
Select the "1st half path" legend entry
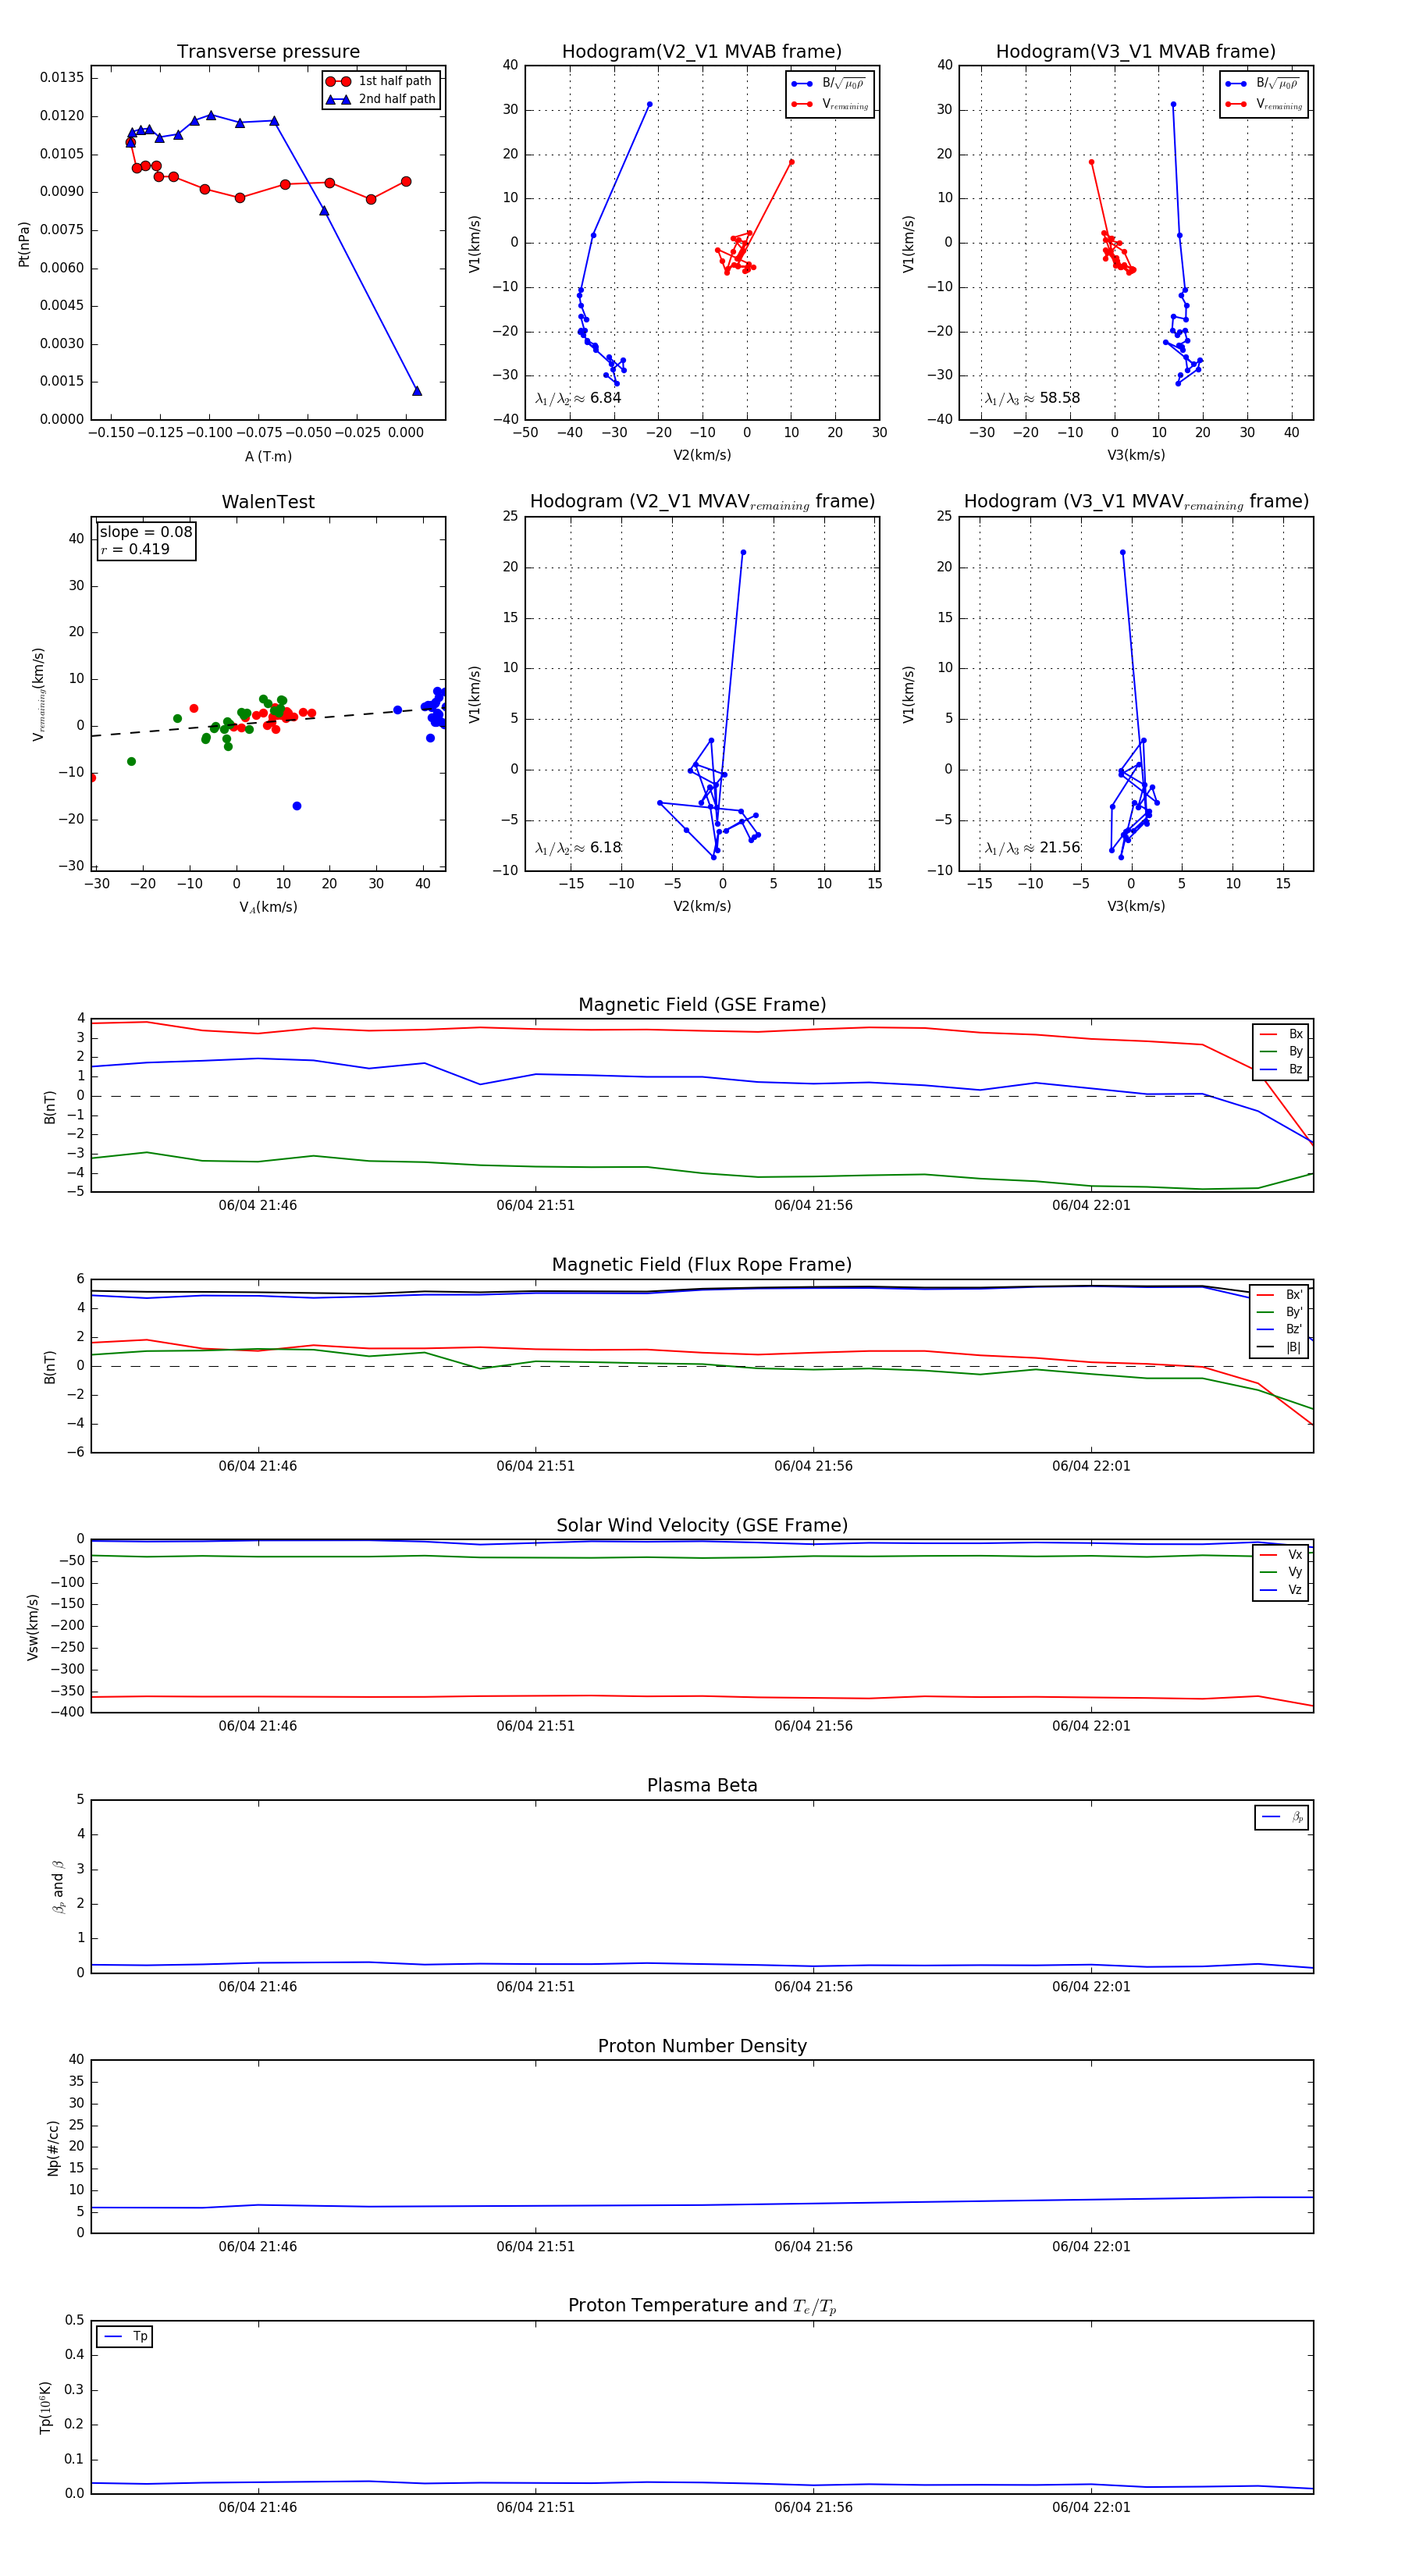381,81
